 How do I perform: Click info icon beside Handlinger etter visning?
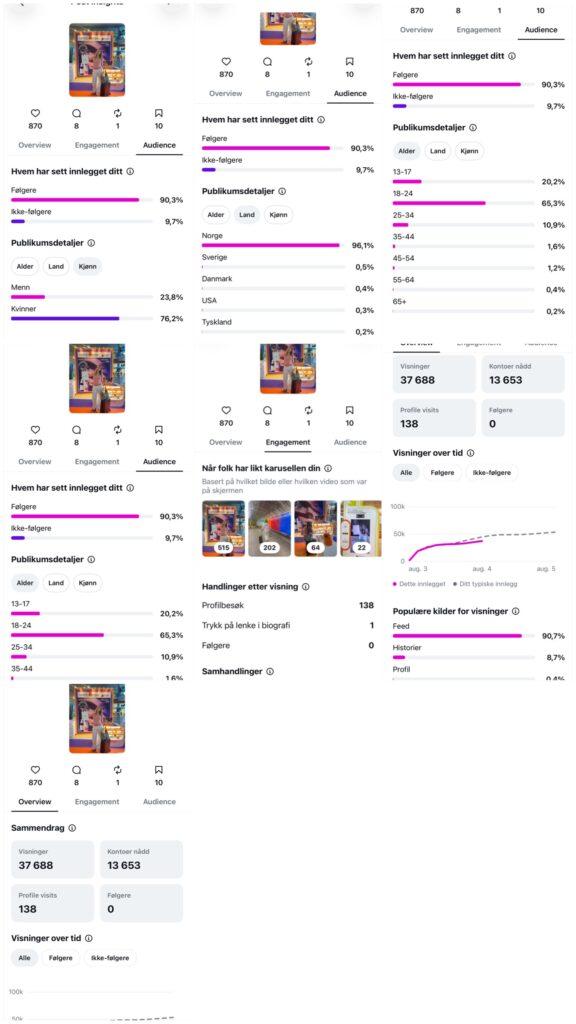coord(305,586)
